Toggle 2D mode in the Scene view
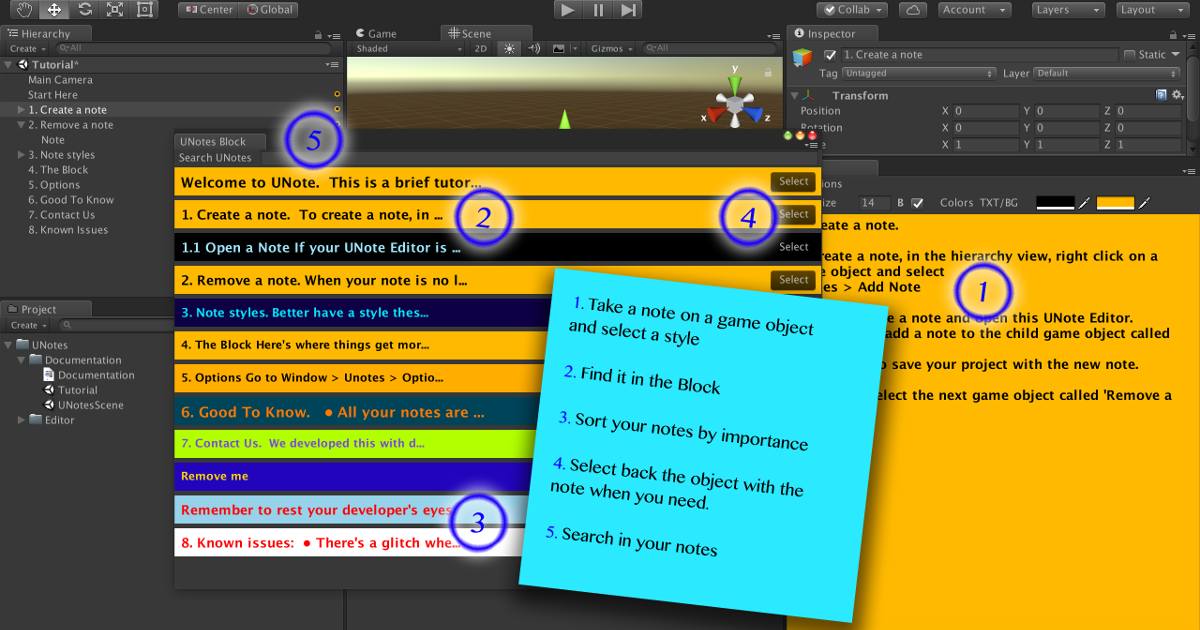 click(x=482, y=47)
